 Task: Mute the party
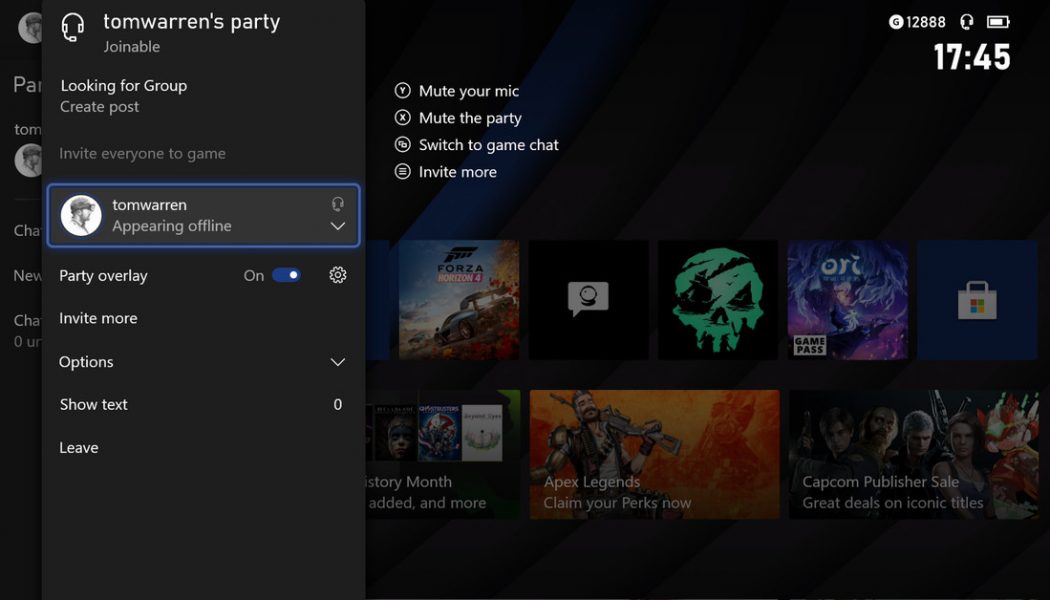click(x=466, y=117)
